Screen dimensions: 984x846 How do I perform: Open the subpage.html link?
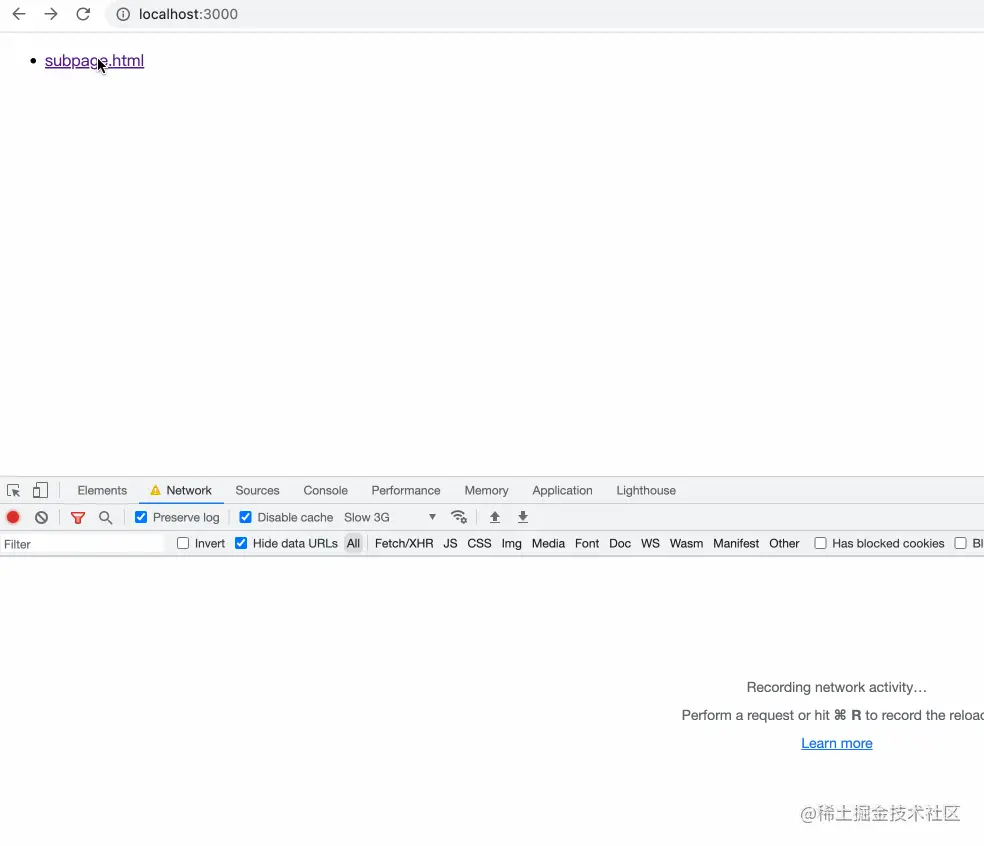[94, 61]
